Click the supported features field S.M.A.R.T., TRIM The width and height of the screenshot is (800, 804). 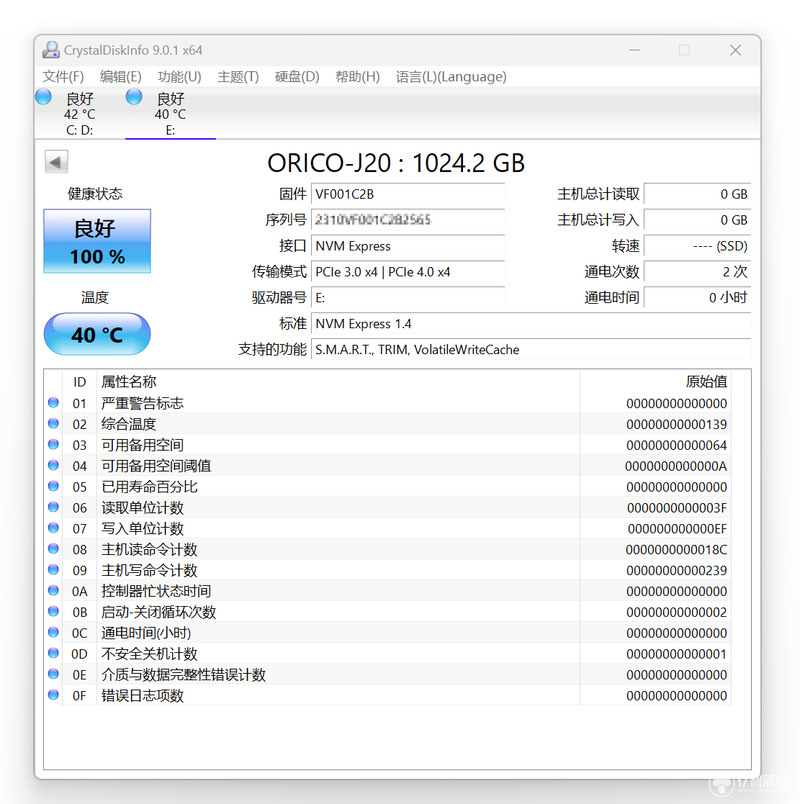click(x=531, y=350)
